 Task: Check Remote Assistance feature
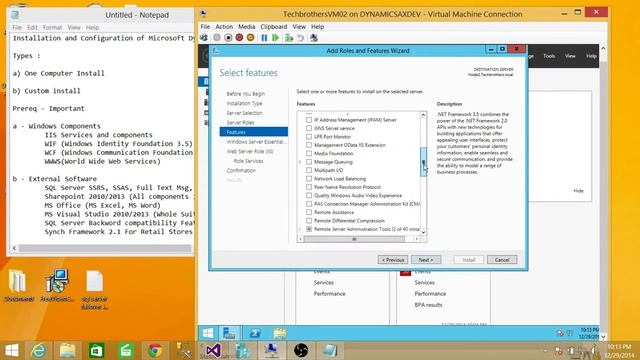[x=309, y=212]
